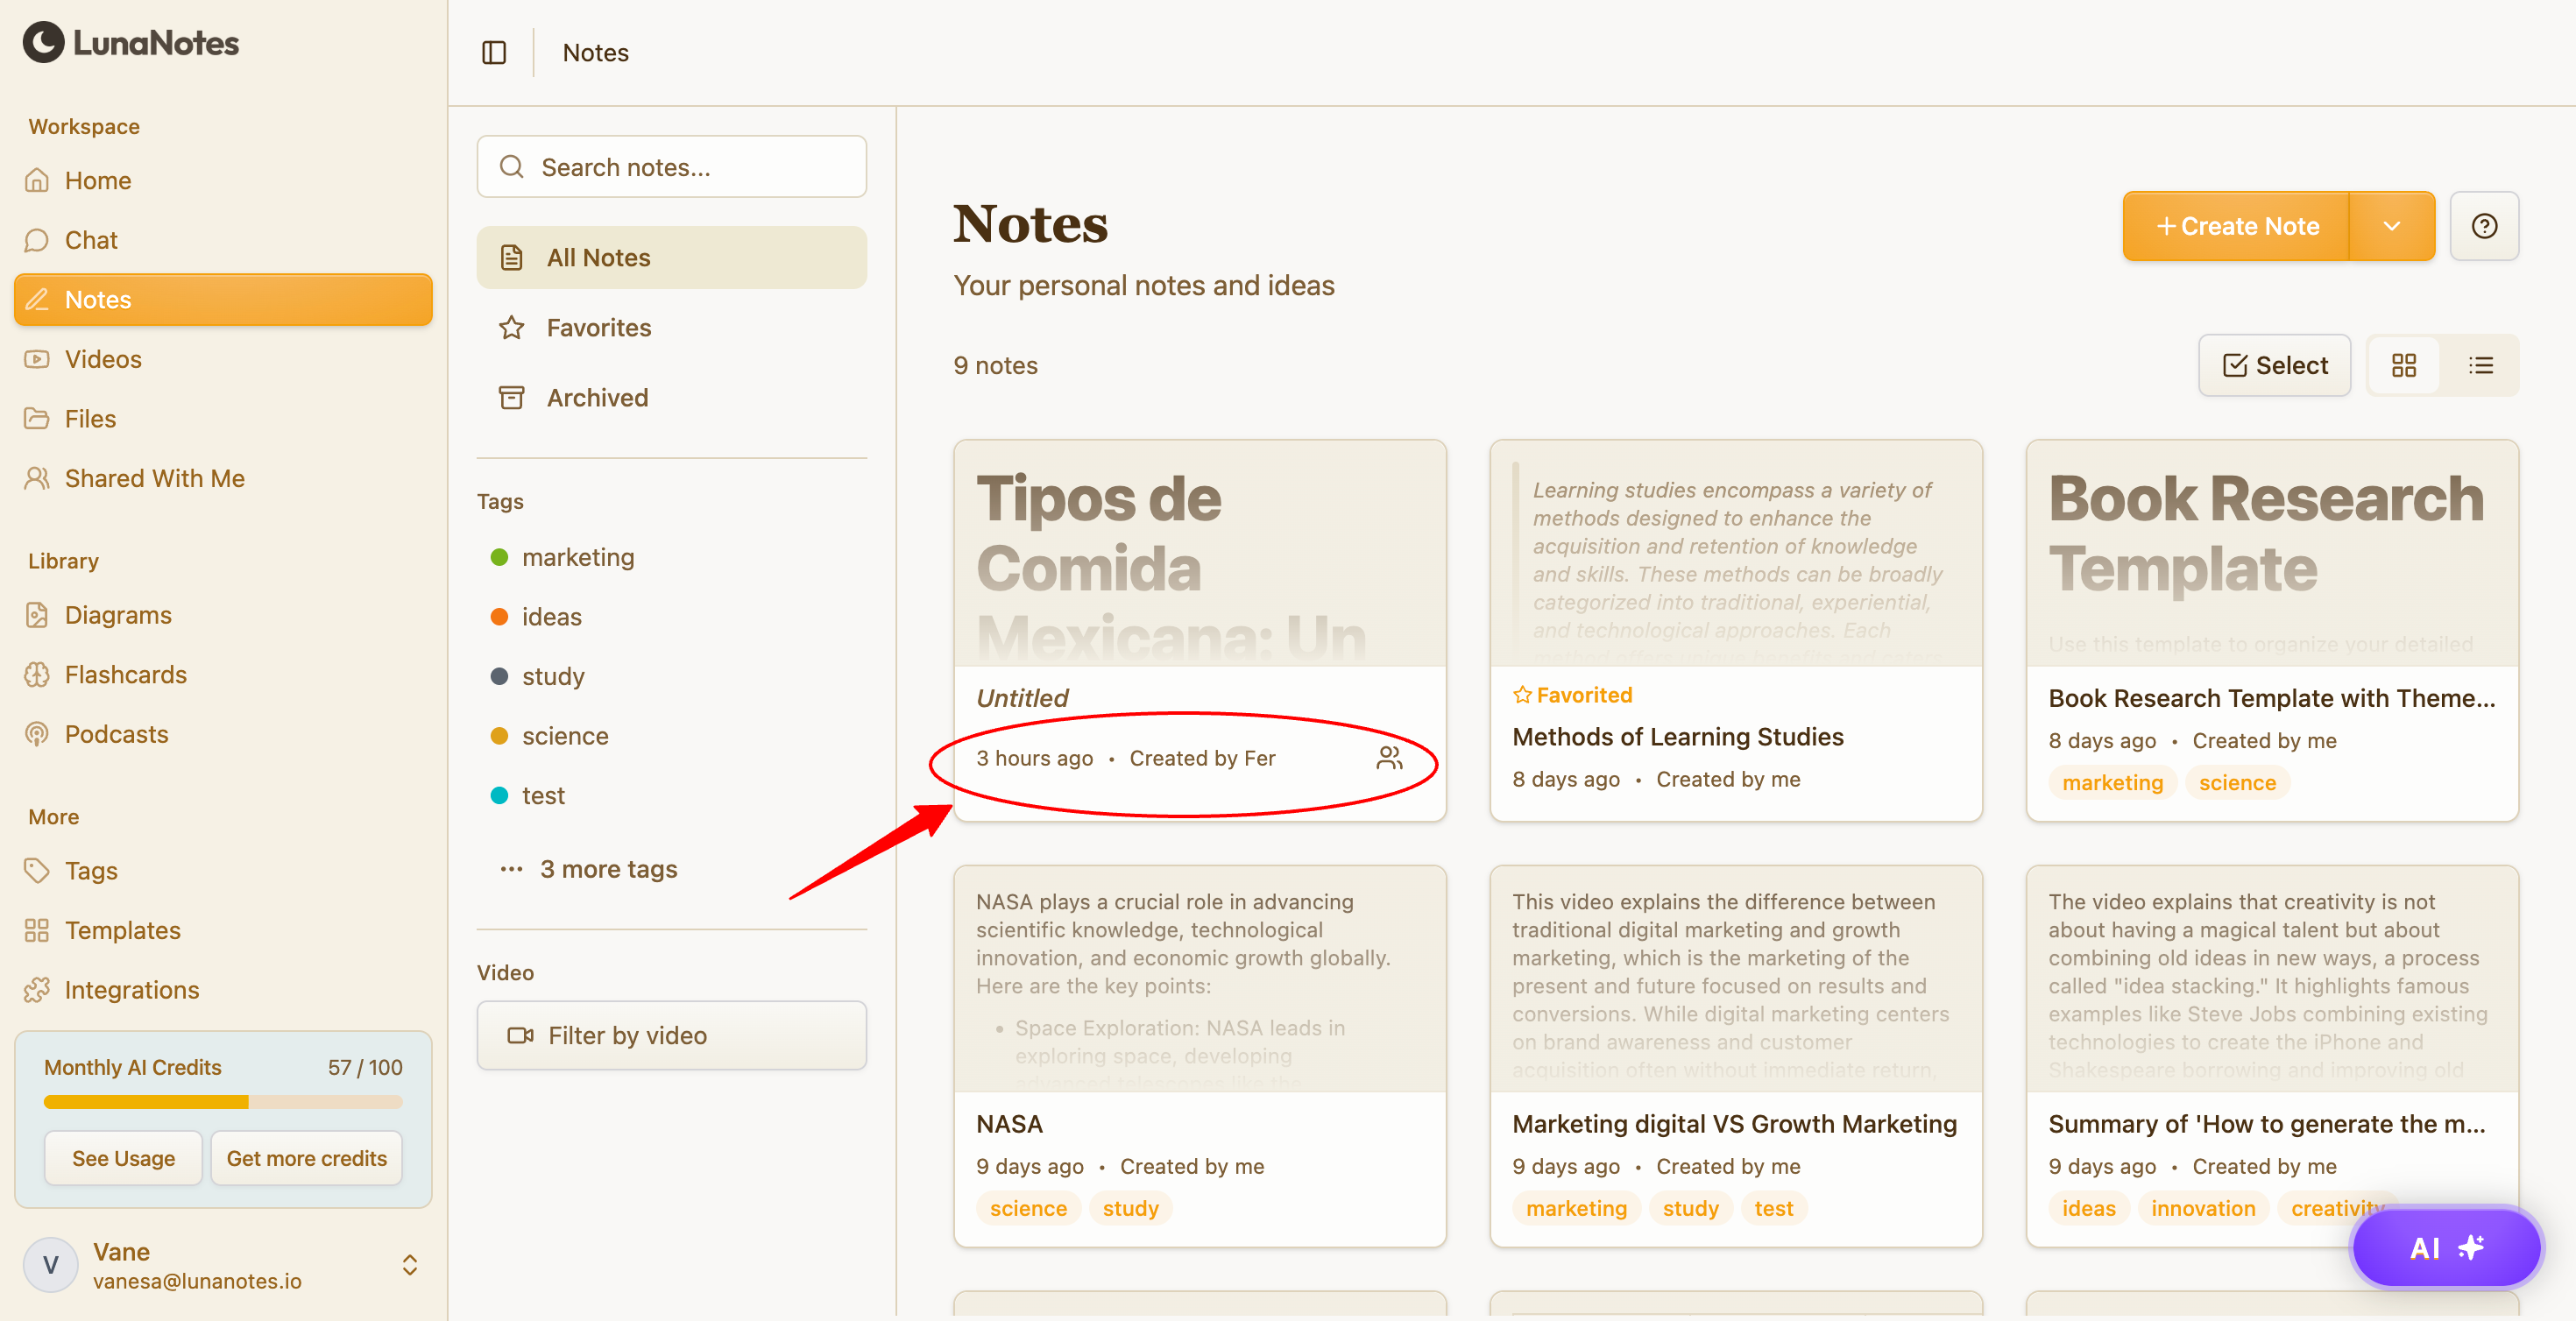The width and height of the screenshot is (2576, 1321).
Task: Show Archived notes
Action: click(x=597, y=398)
